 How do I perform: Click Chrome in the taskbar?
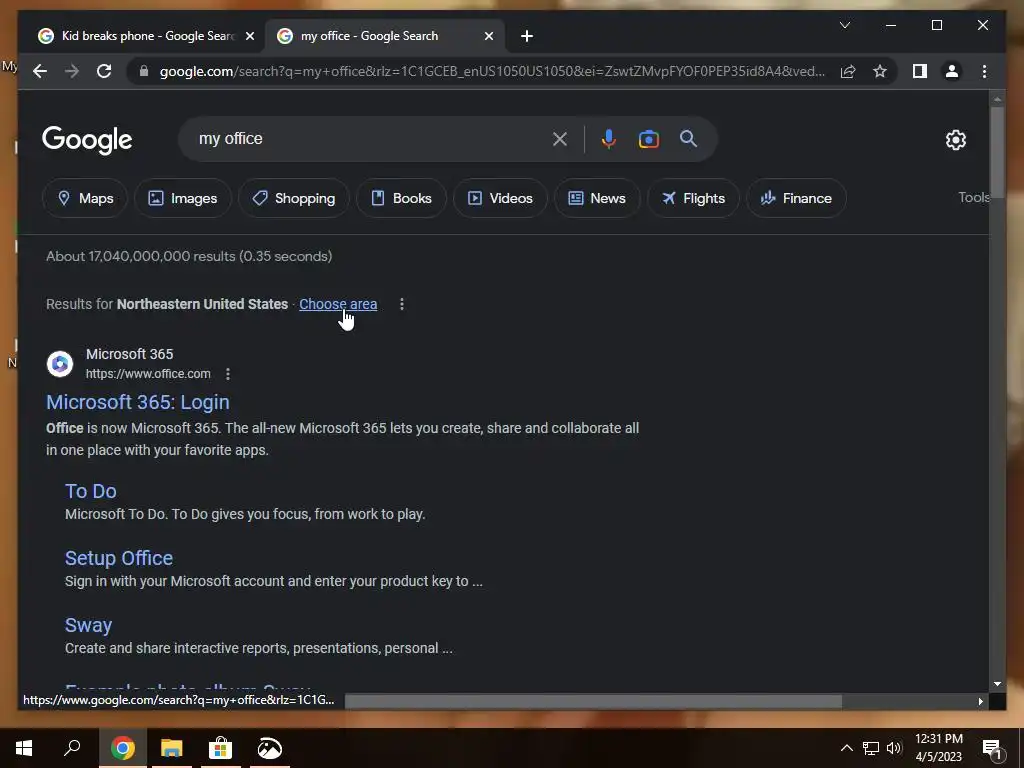click(x=122, y=748)
